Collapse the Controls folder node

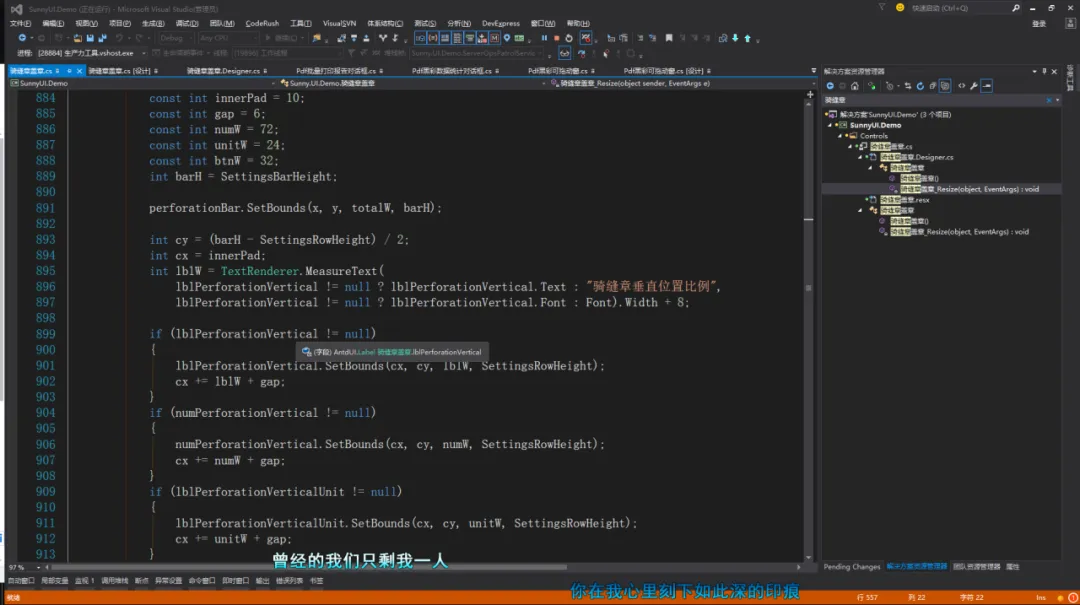pos(840,136)
